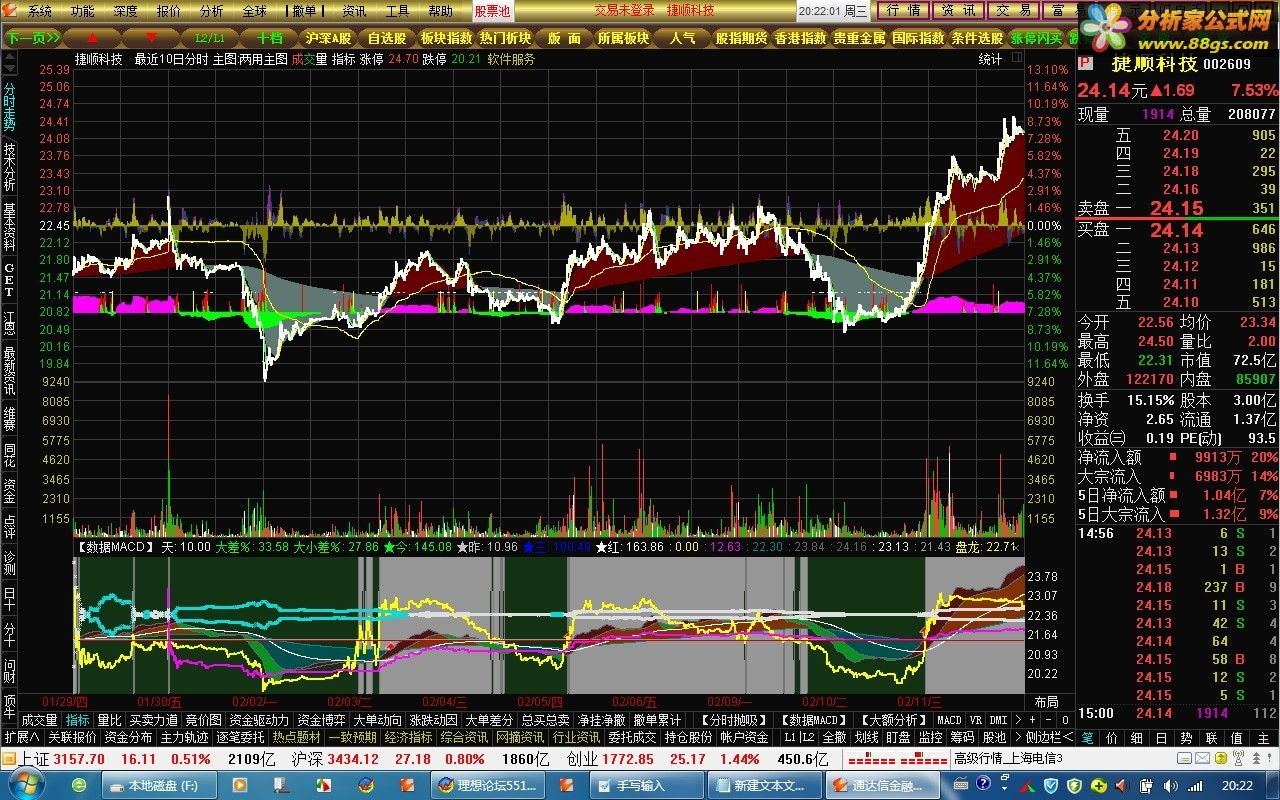Click the 0 reset button in indicator row
Image resolution: width=1280 pixels, height=800 pixels.
1065,719
